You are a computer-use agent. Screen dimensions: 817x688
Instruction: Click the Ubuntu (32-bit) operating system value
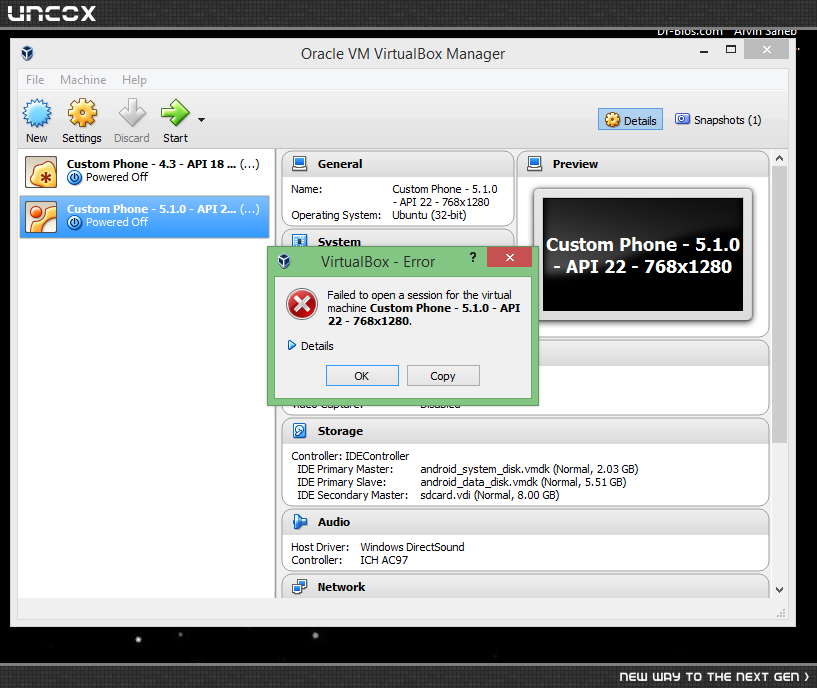[x=429, y=215]
